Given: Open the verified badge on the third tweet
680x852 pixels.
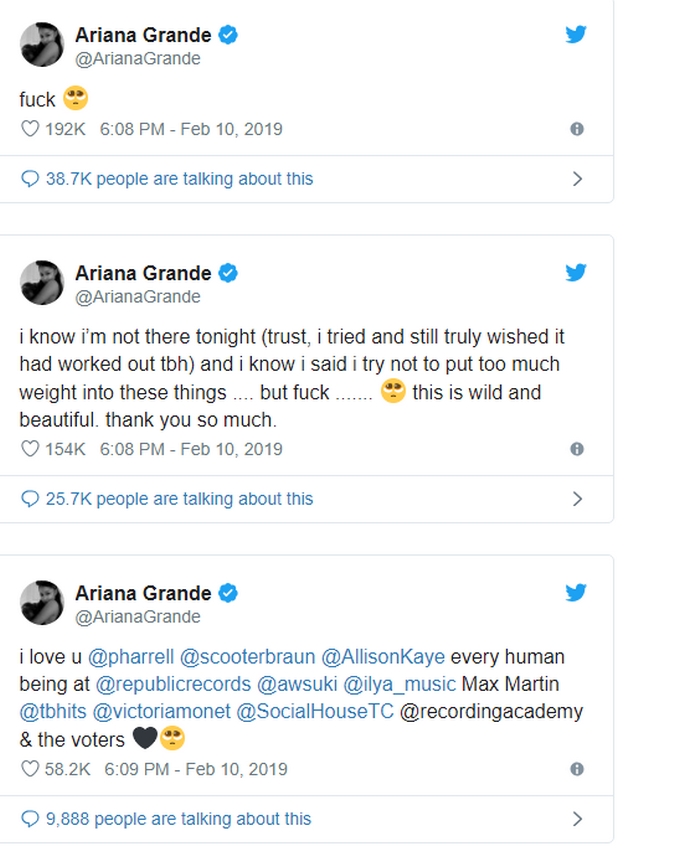Looking at the screenshot, I should [x=229, y=593].
